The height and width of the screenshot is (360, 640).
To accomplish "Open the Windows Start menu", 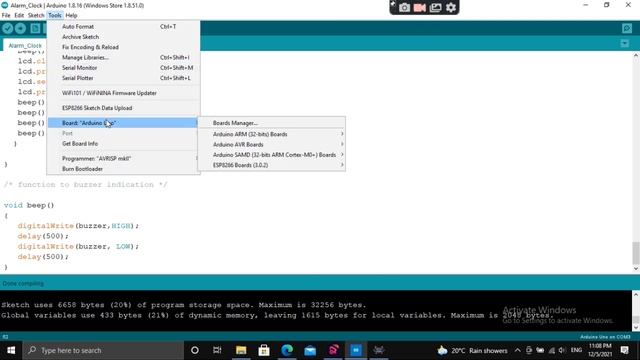I will [11, 350].
